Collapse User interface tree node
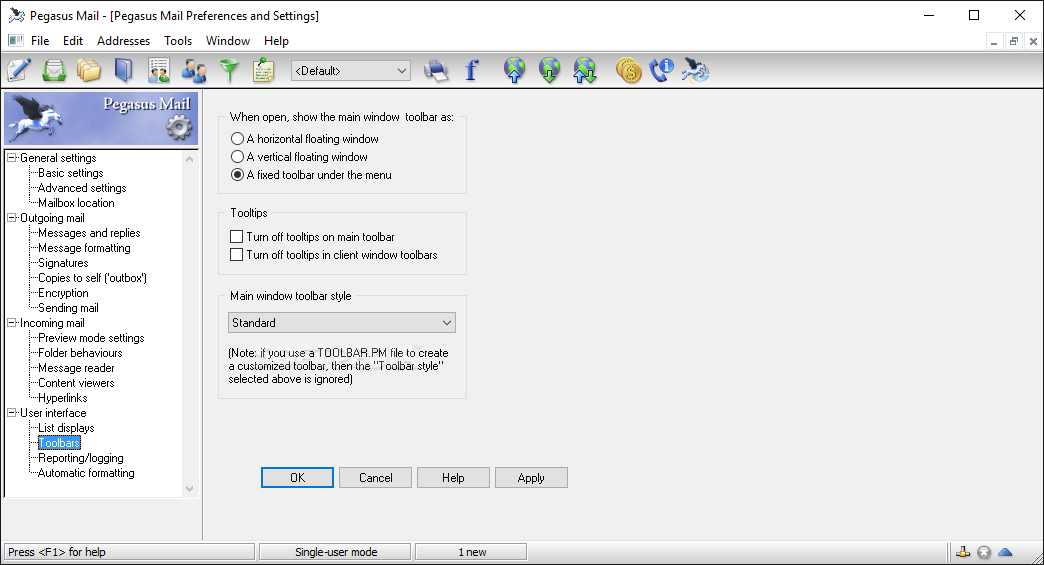Screen dimensions: 1044x565 point(12,413)
